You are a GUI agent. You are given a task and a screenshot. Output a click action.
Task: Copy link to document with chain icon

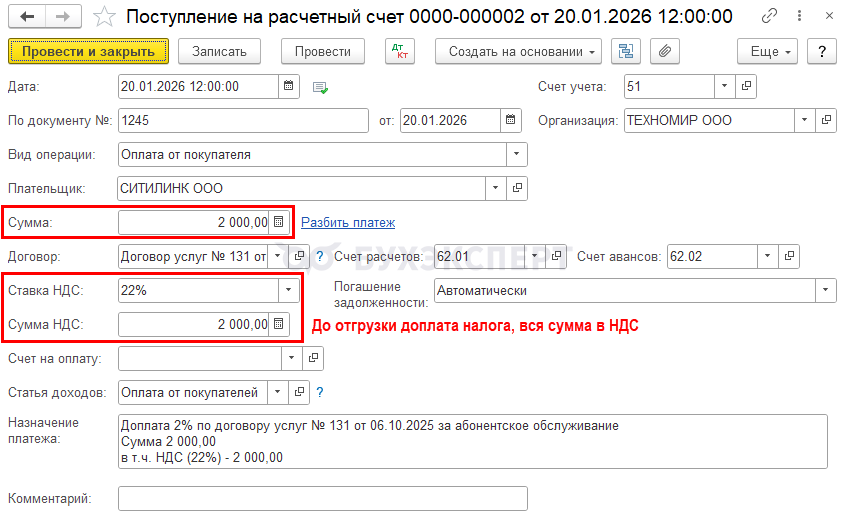point(769,16)
